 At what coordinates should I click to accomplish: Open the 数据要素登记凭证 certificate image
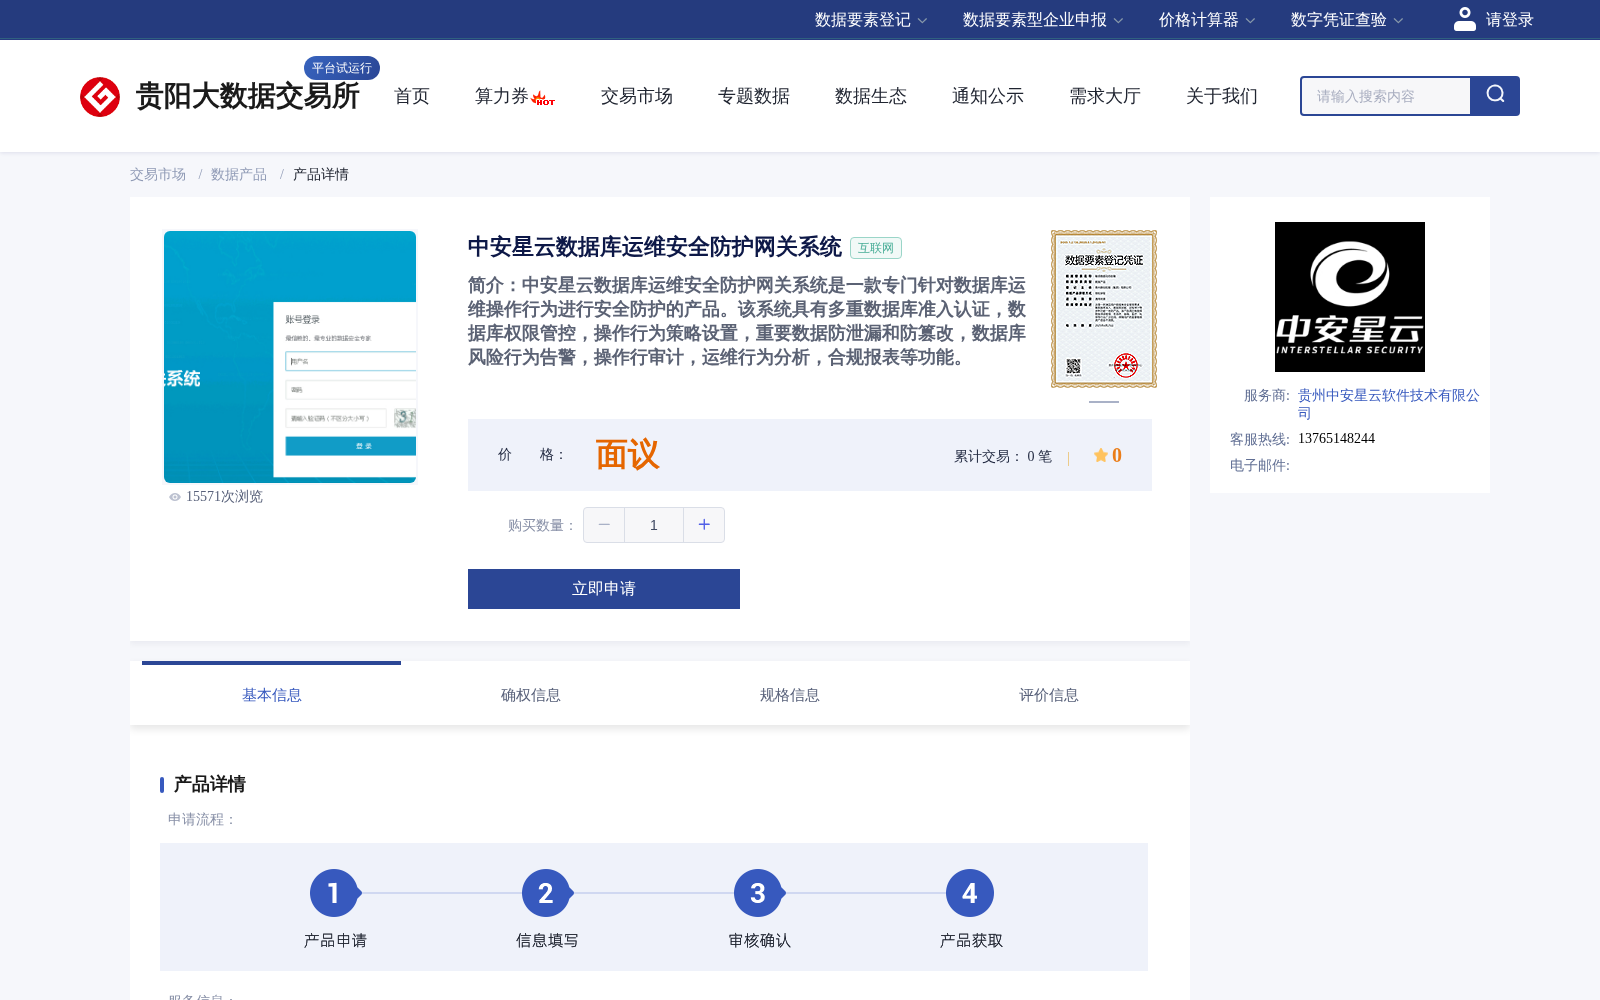tap(1104, 309)
